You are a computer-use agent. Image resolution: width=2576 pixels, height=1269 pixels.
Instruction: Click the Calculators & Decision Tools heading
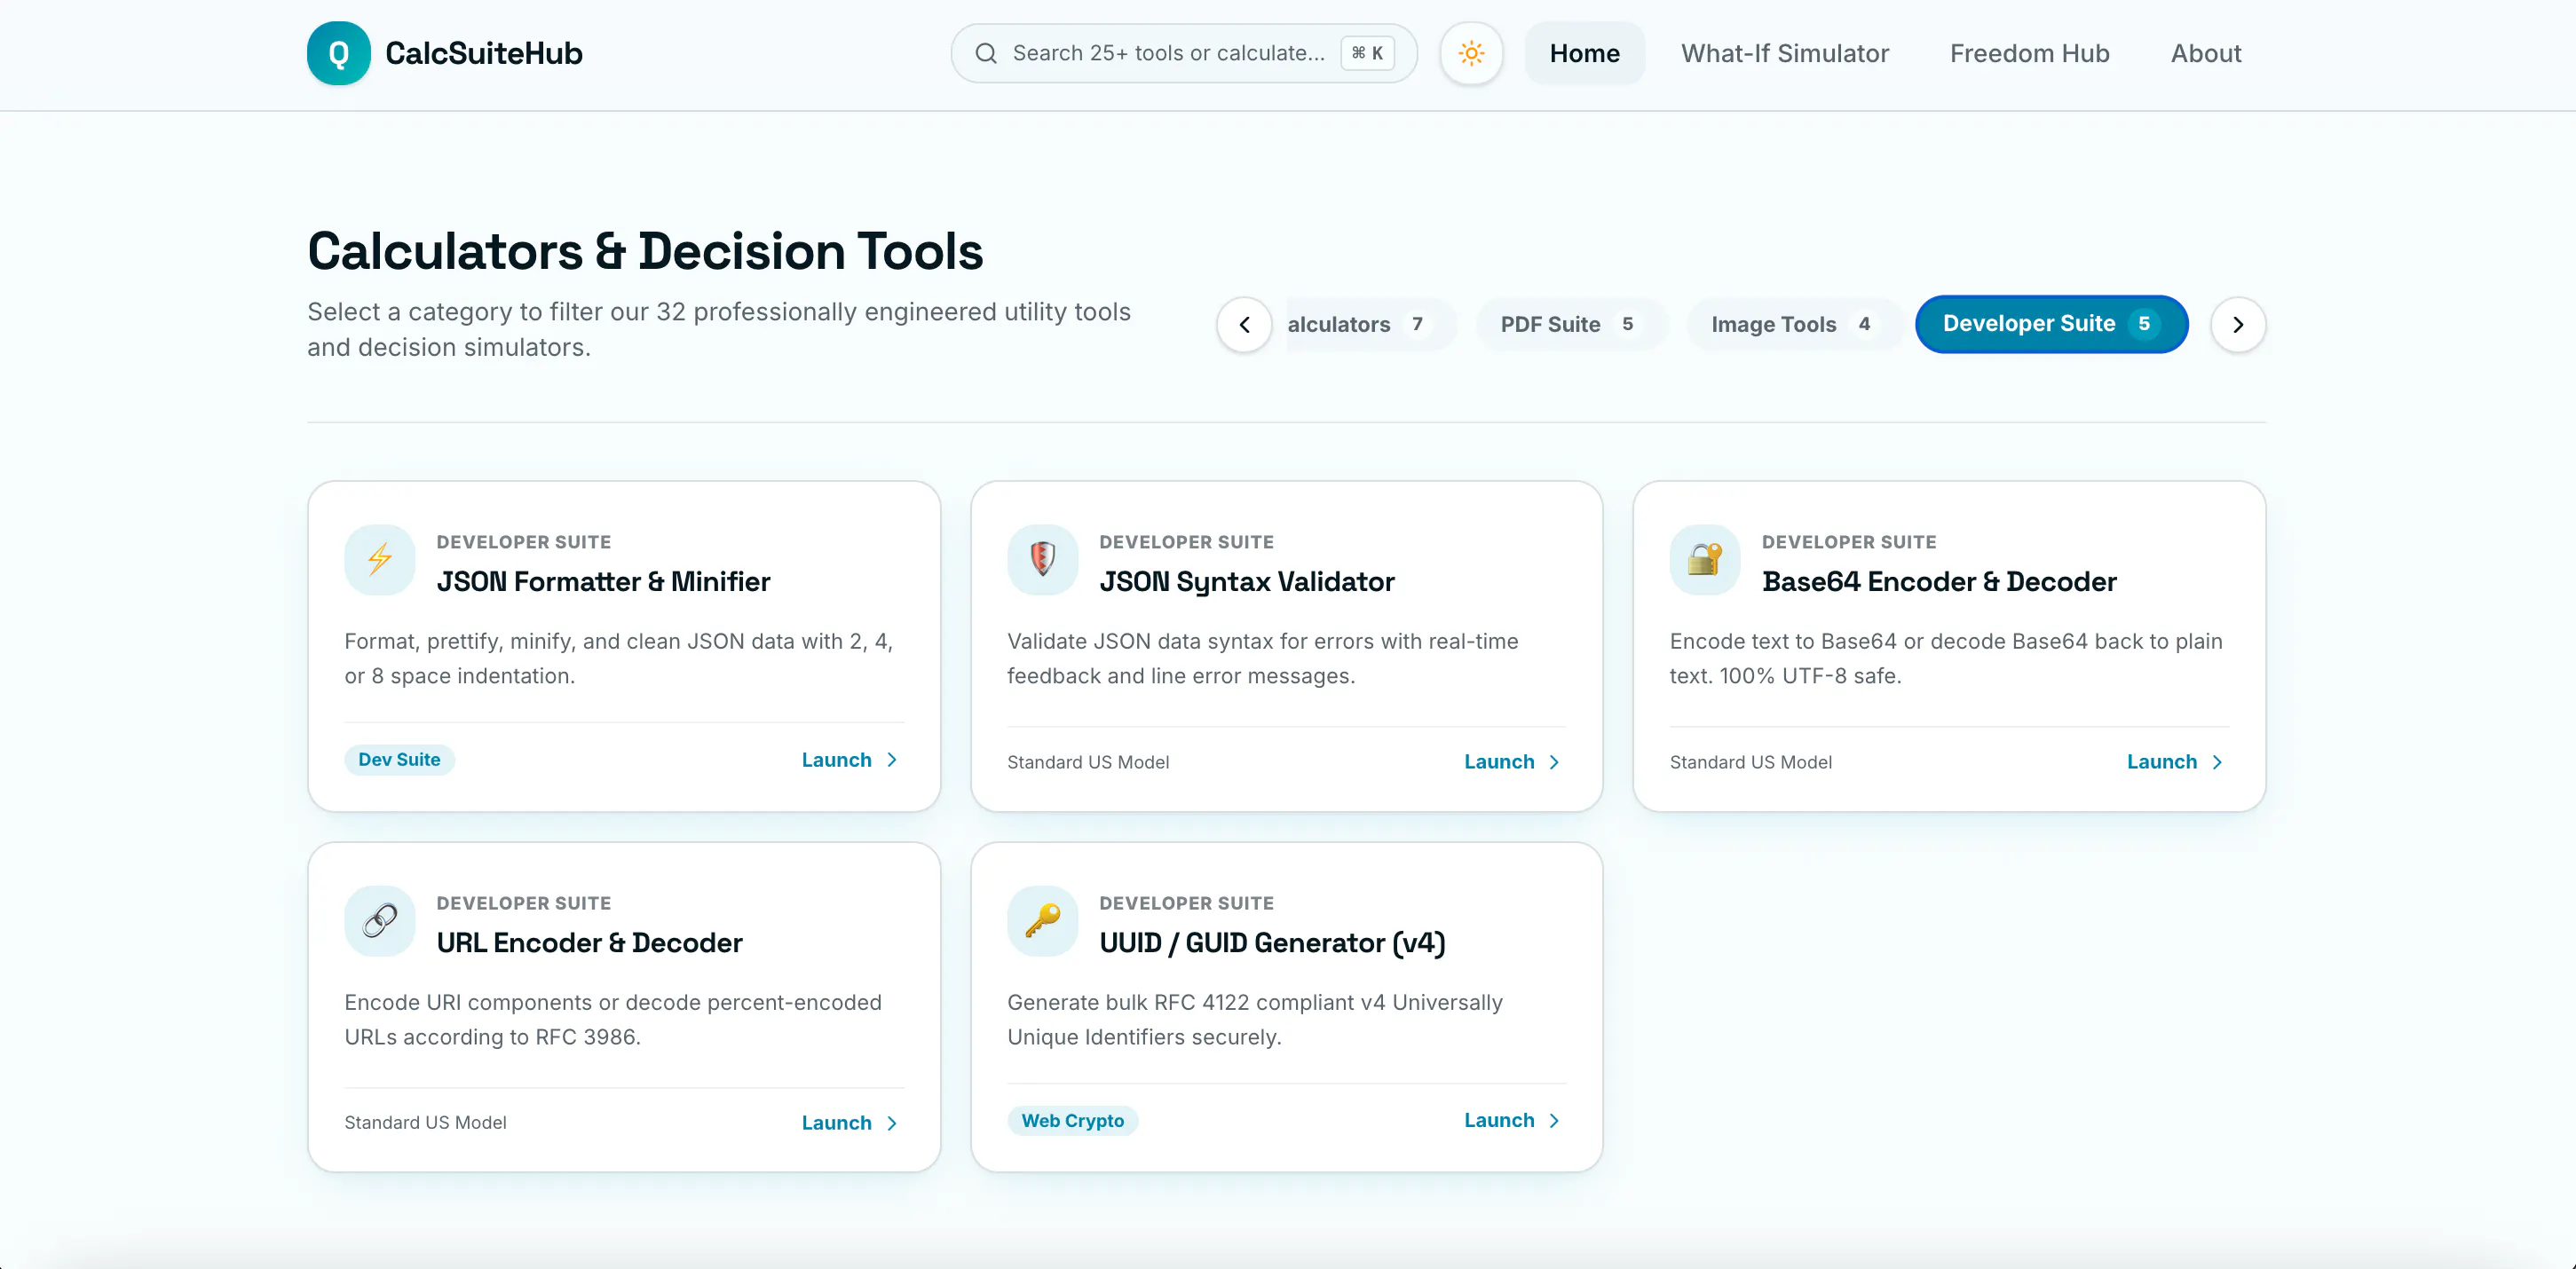(645, 251)
